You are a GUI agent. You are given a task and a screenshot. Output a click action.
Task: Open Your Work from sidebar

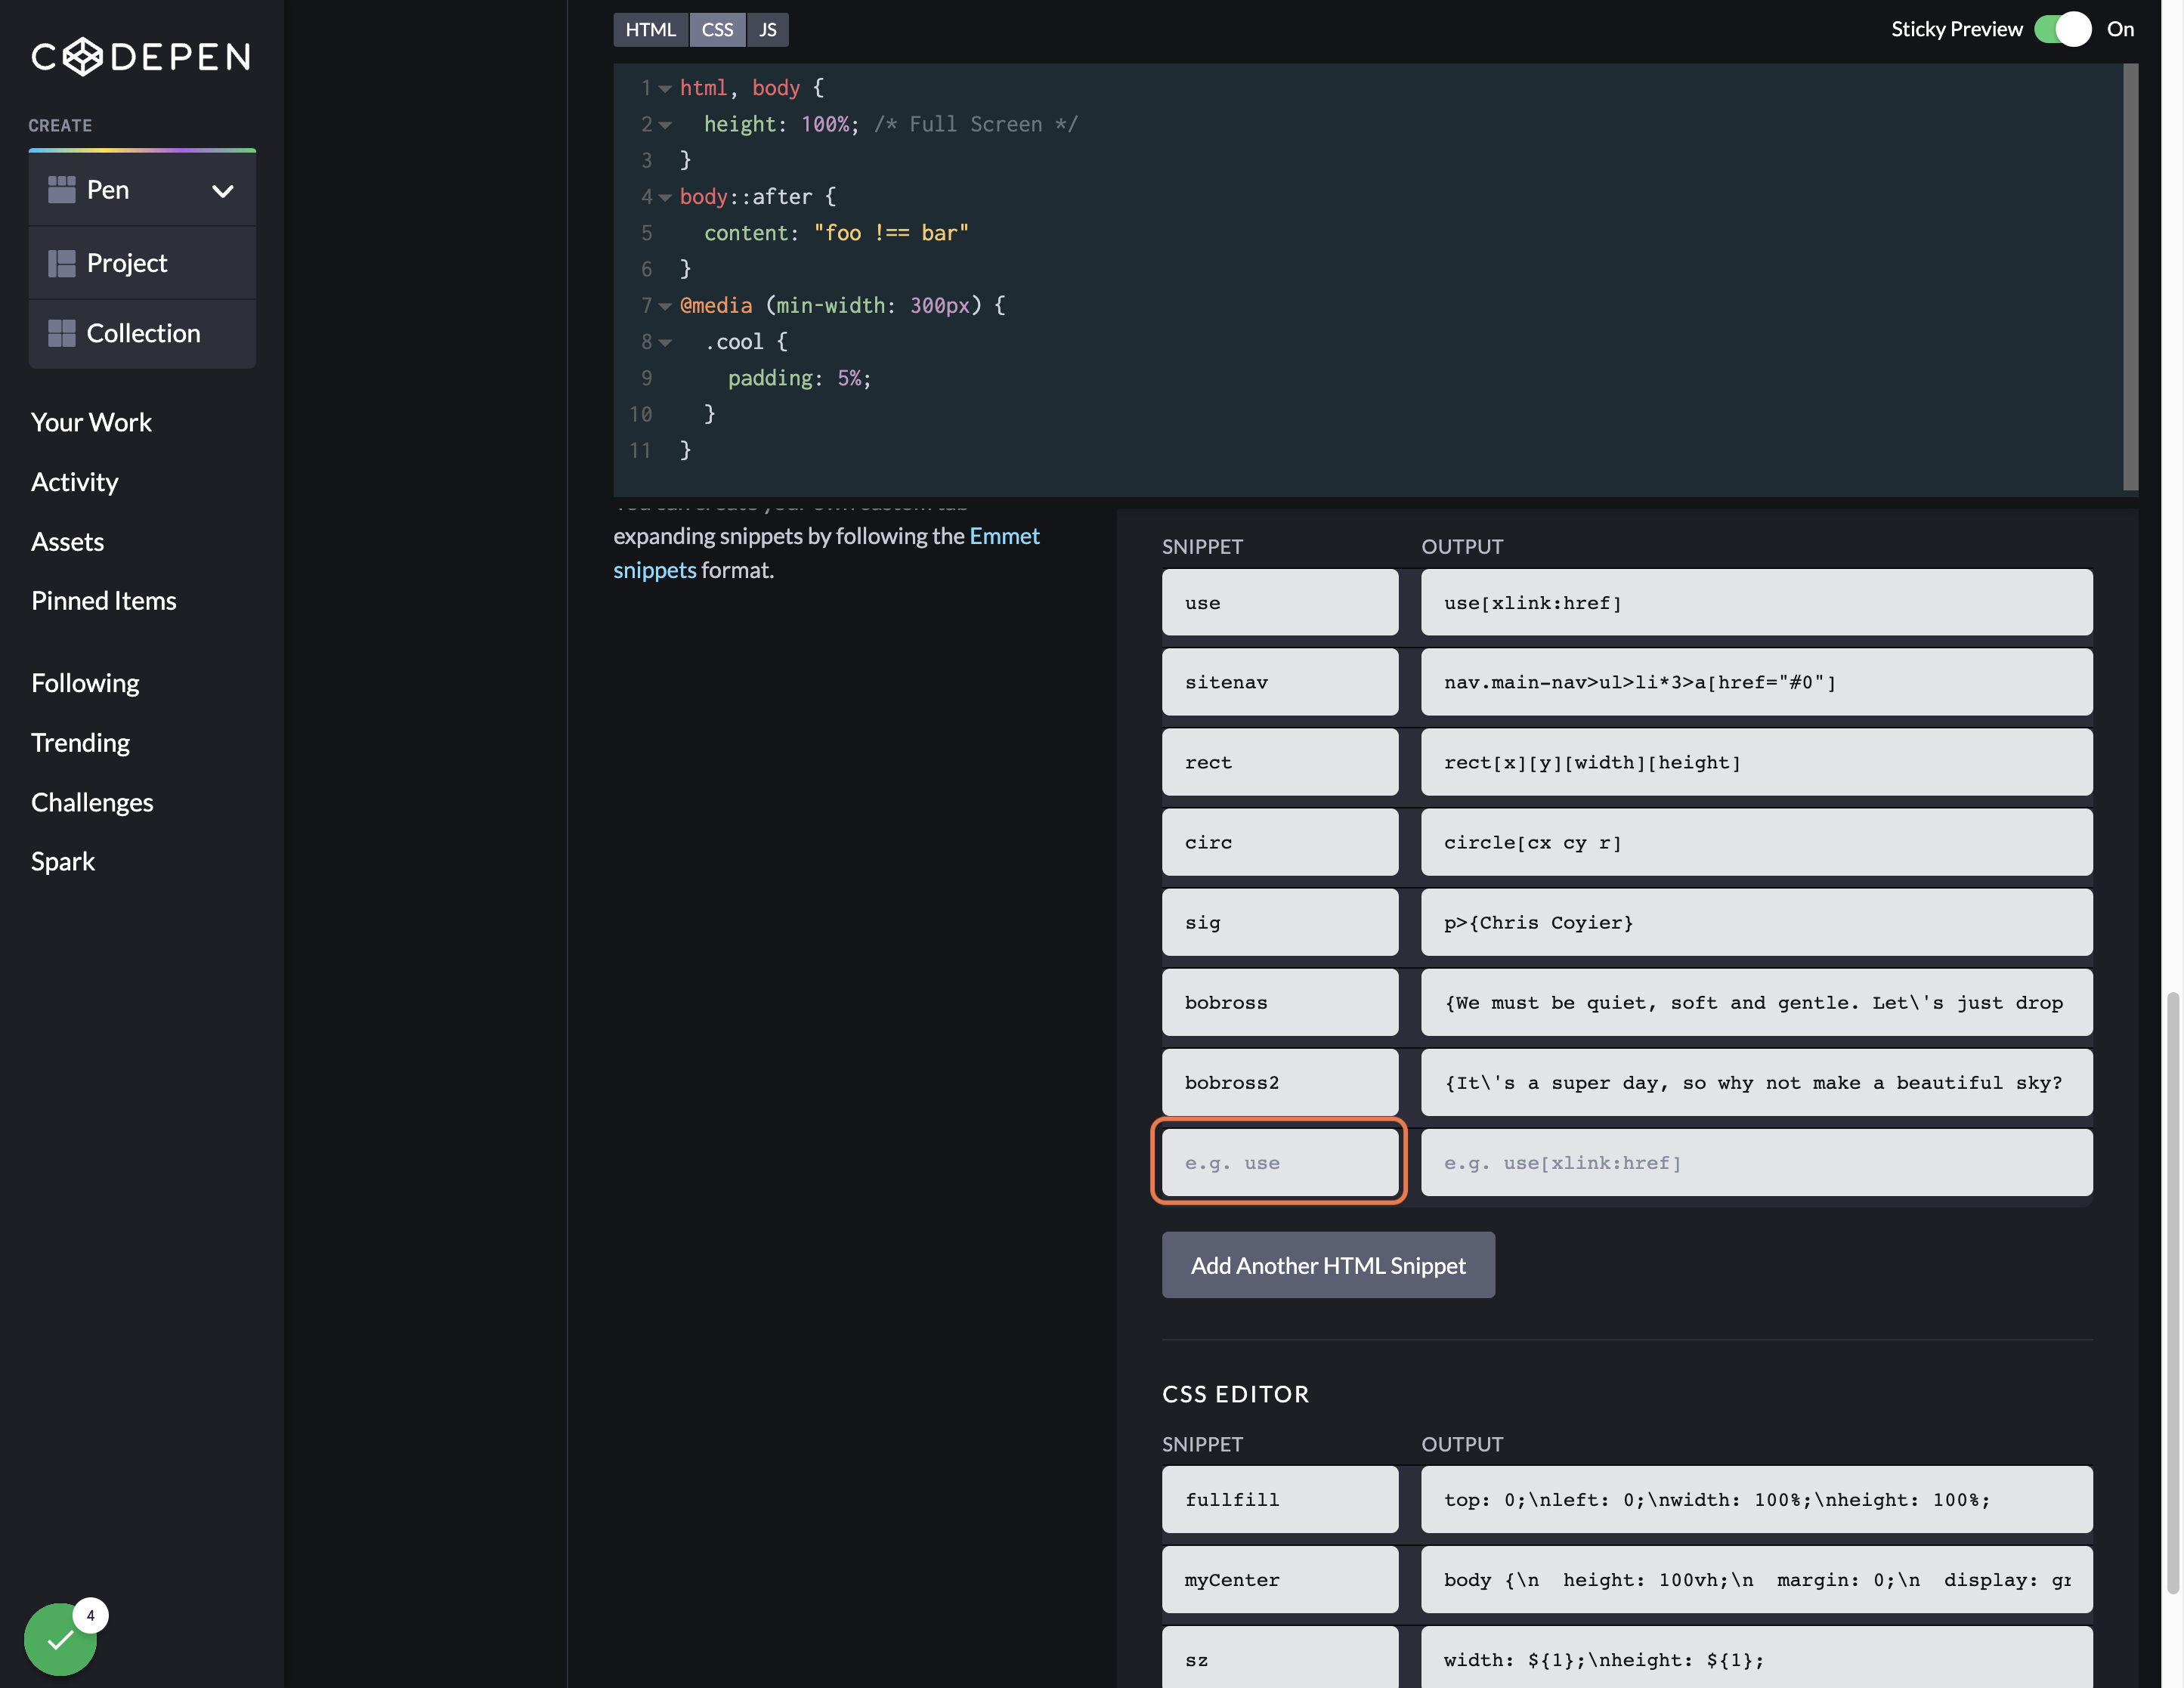click(x=91, y=422)
